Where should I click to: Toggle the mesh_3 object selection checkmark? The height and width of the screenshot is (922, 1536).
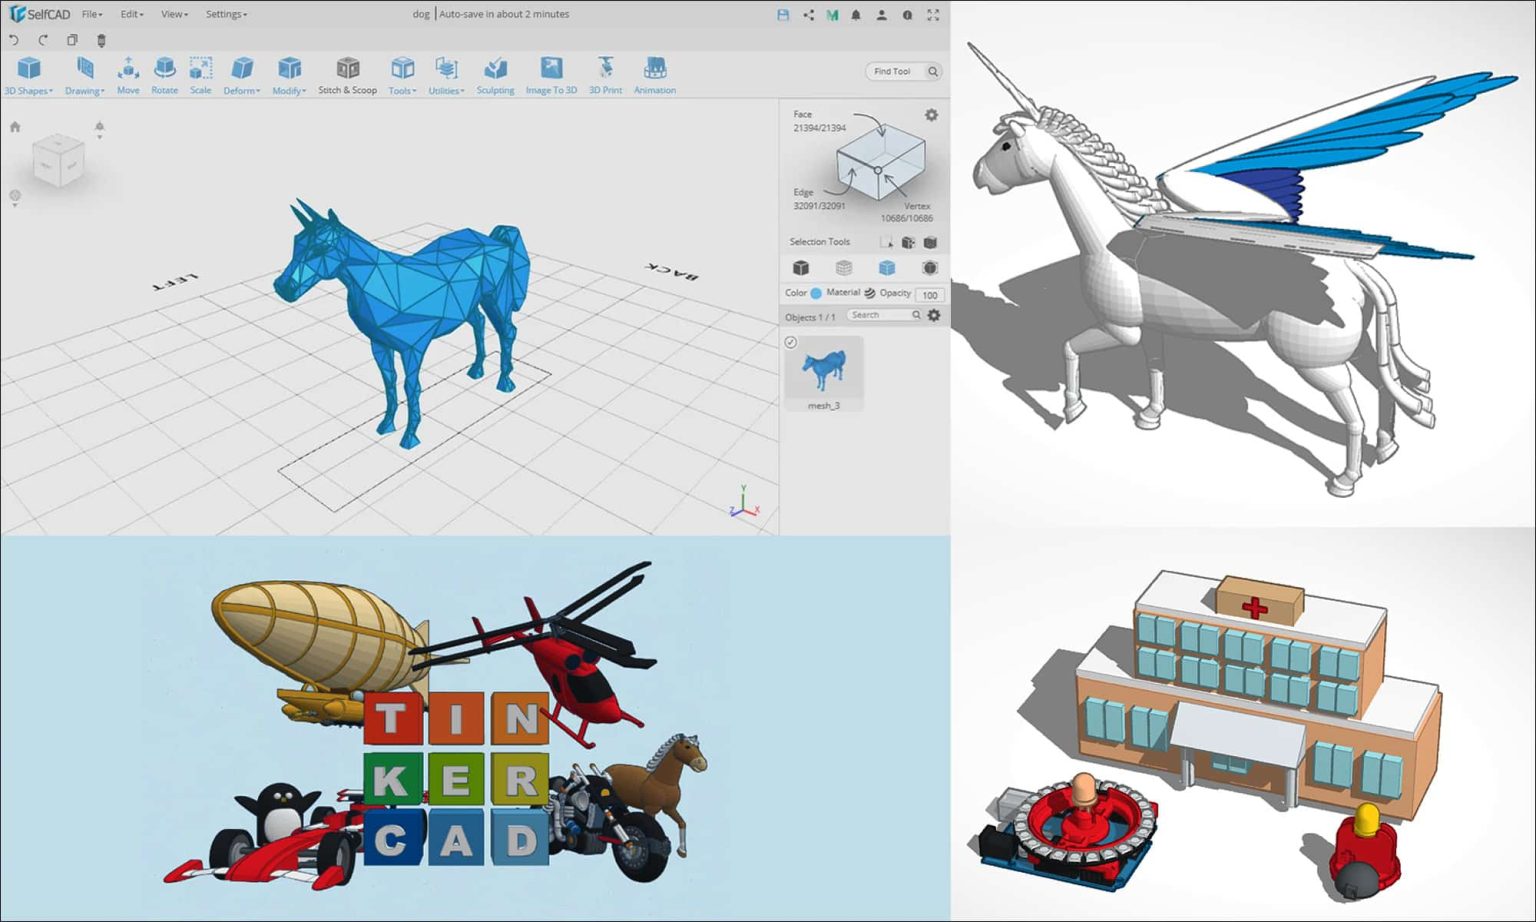(790, 342)
